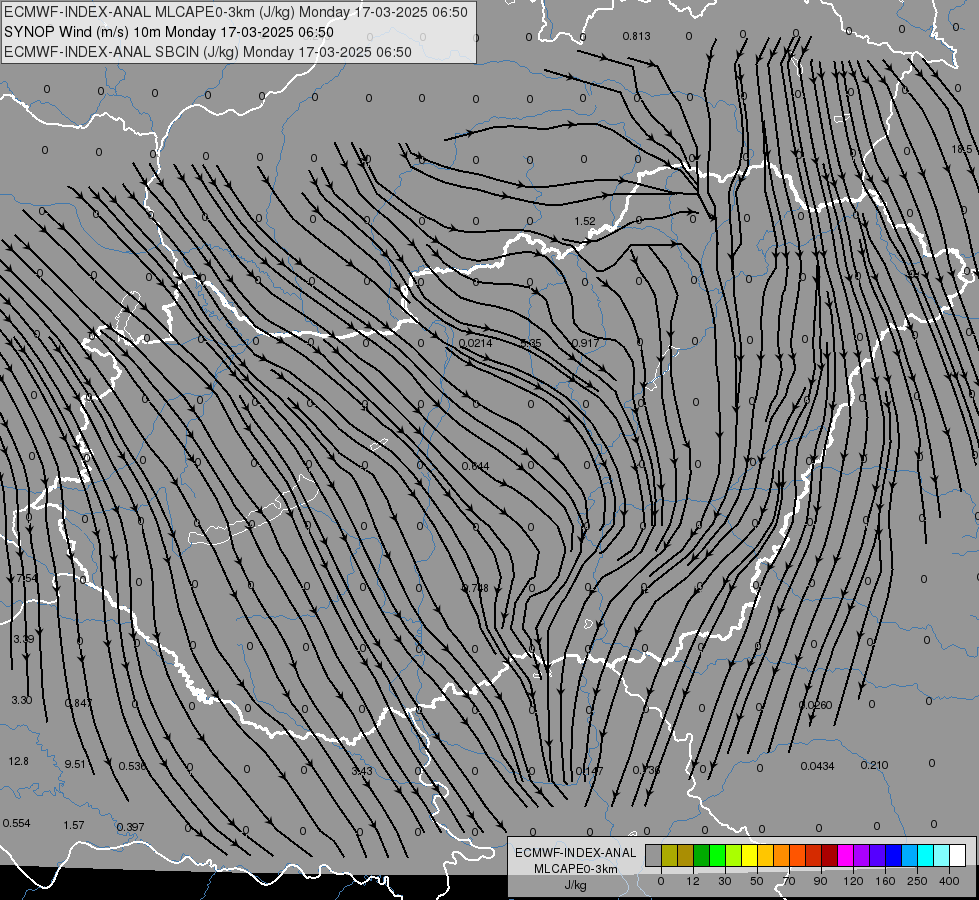Click the map value 9.51
This screenshot has height=900, width=979.
pyautogui.click(x=75, y=764)
